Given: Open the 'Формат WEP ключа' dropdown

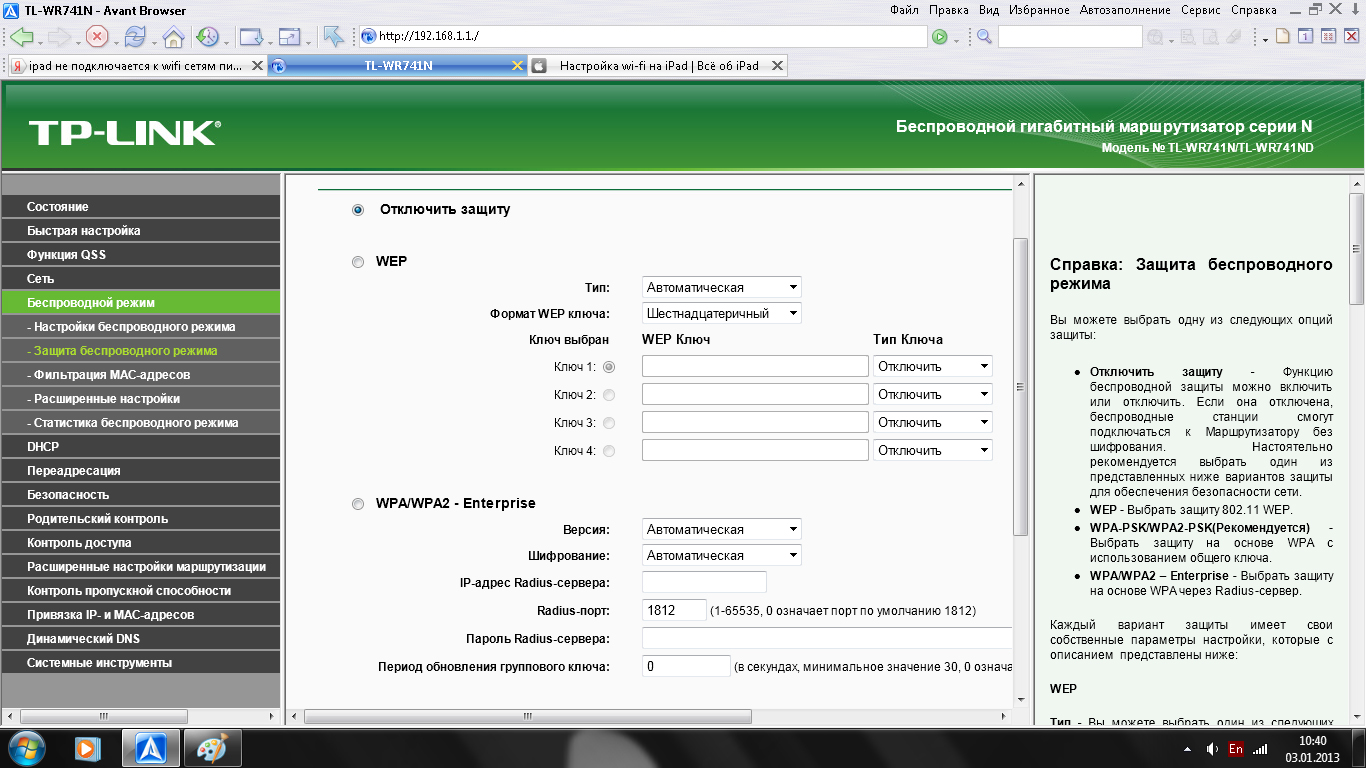Looking at the screenshot, I should pos(721,314).
